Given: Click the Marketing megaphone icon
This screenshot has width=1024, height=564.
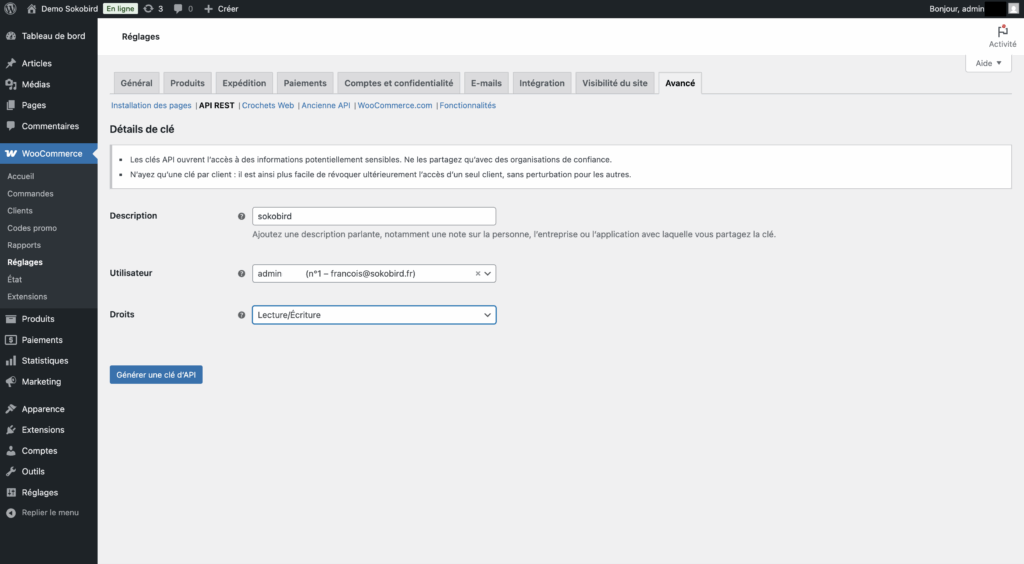Looking at the screenshot, I should (11, 381).
